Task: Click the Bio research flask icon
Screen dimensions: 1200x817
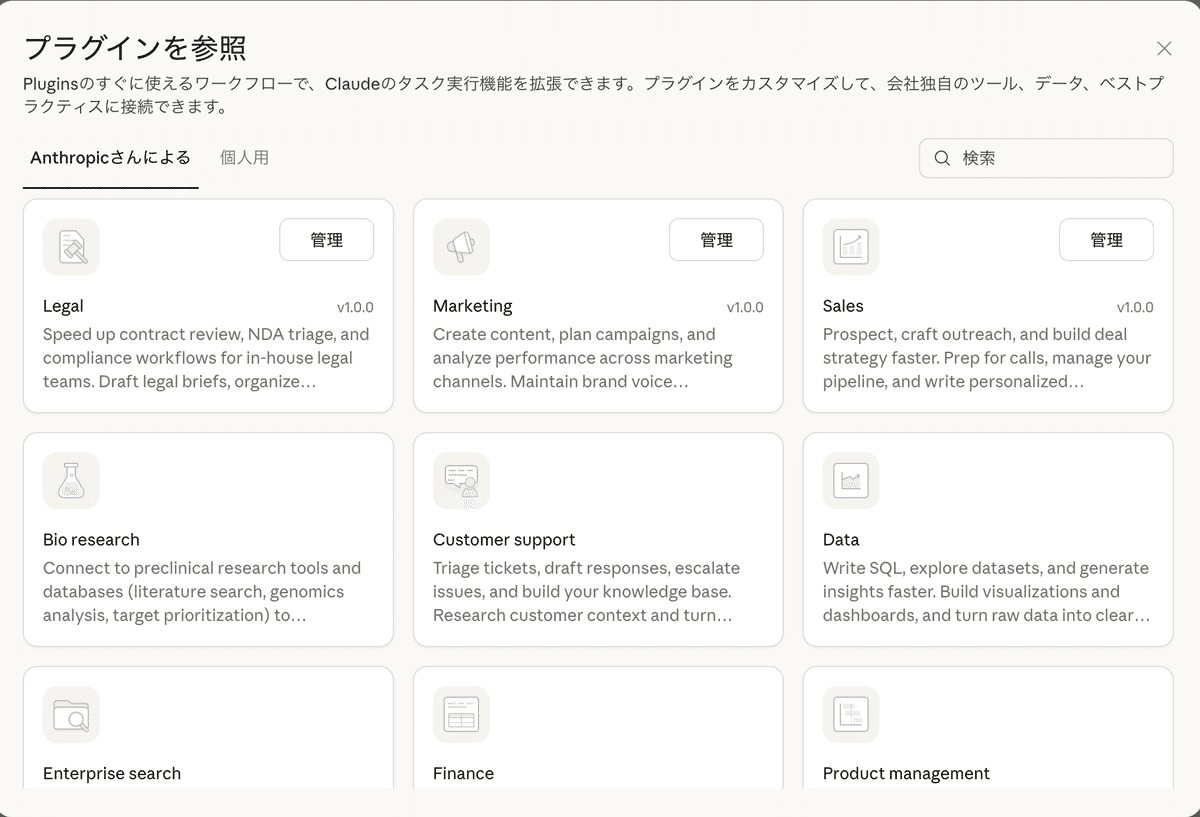Action: (x=71, y=481)
